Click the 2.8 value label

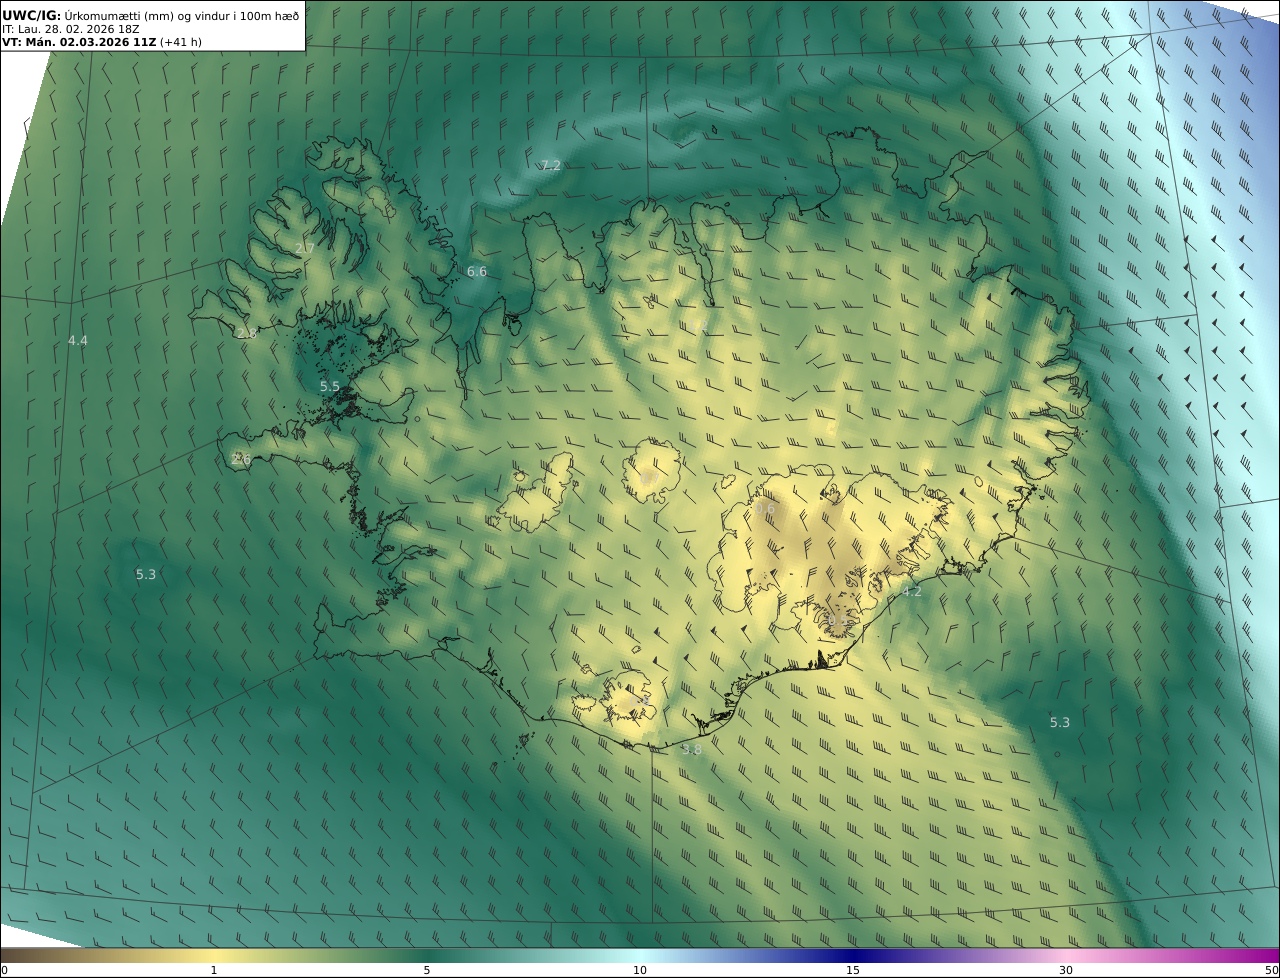247,333
